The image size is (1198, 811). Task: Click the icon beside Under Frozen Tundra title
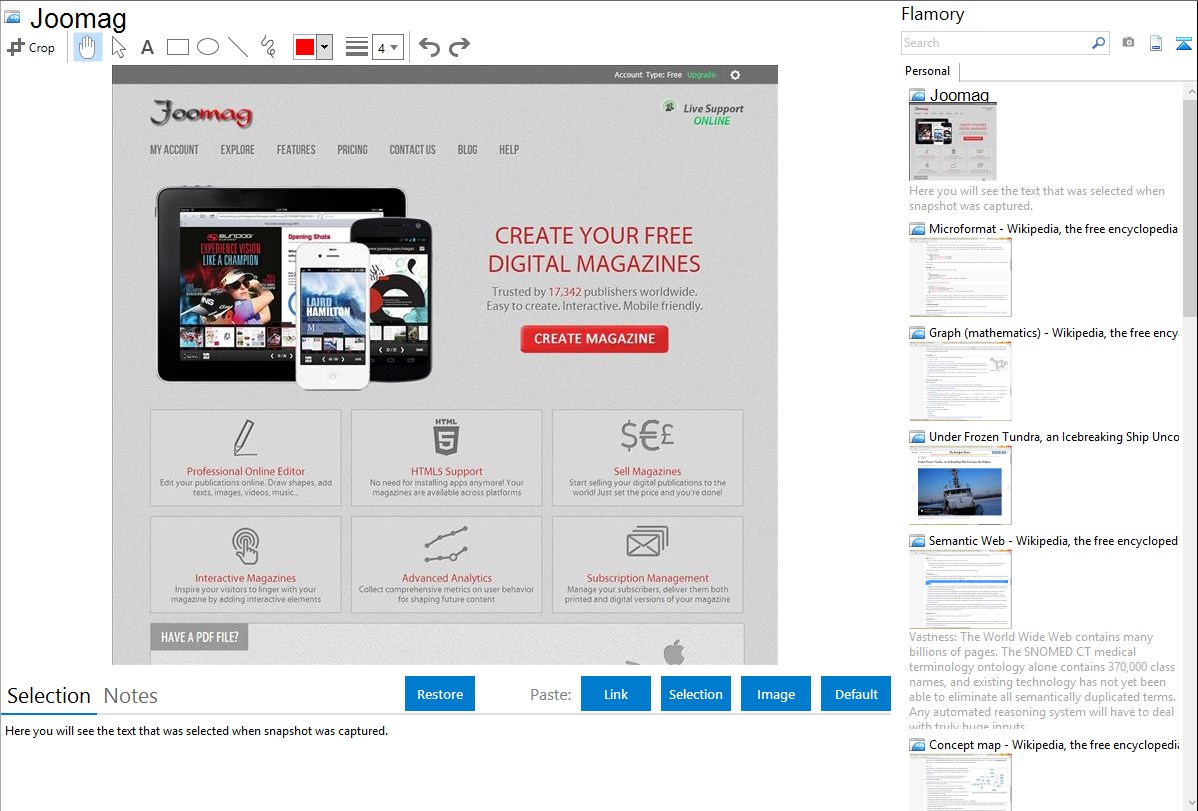click(x=917, y=436)
